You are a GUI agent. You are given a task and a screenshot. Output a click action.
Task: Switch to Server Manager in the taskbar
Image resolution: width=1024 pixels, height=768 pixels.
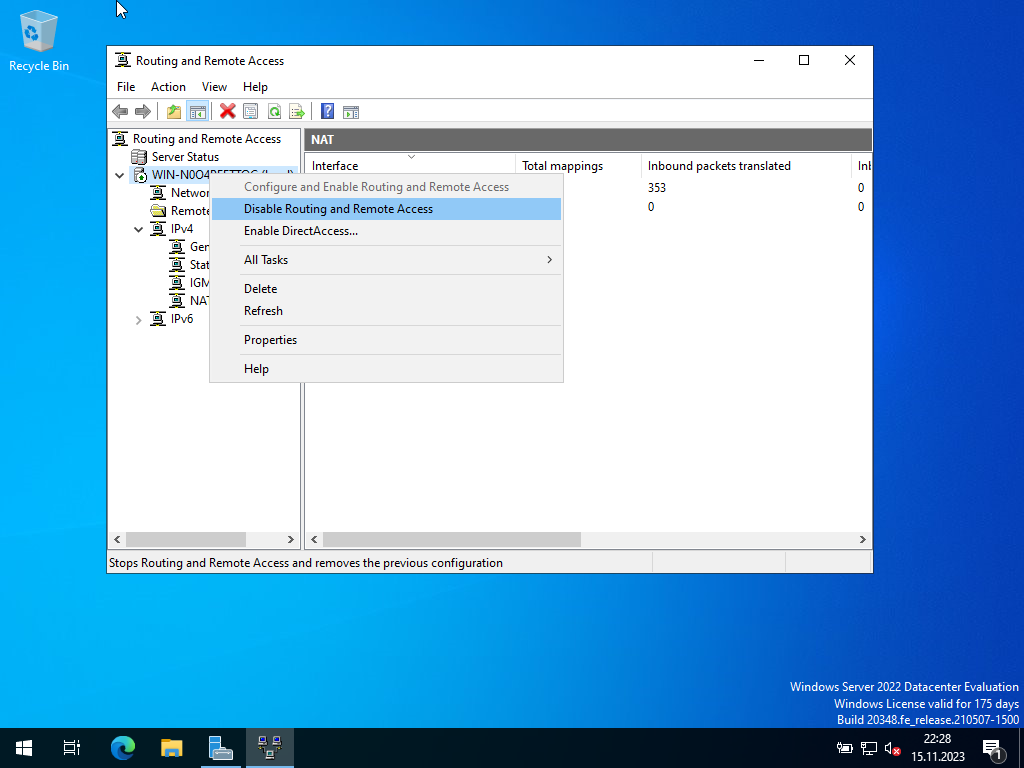220,748
